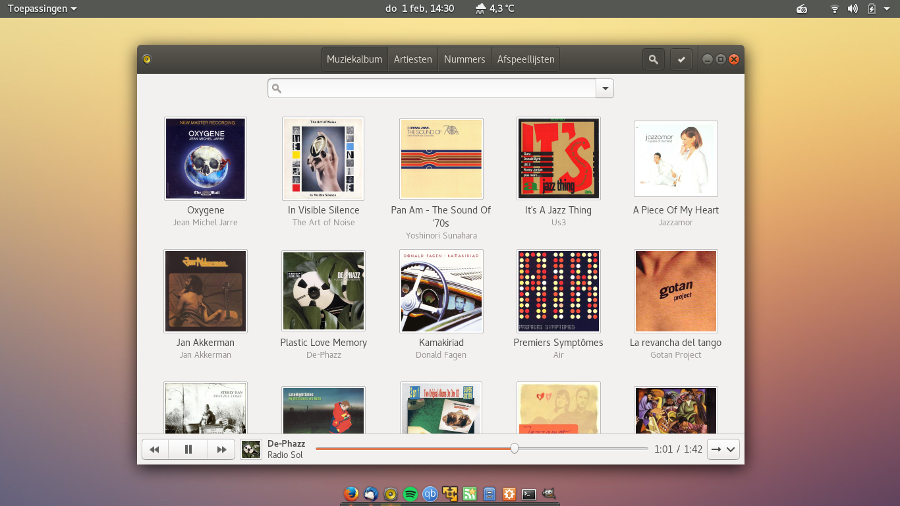The height and width of the screenshot is (506, 900).
Task: Pause the current song
Action: (188, 449)
